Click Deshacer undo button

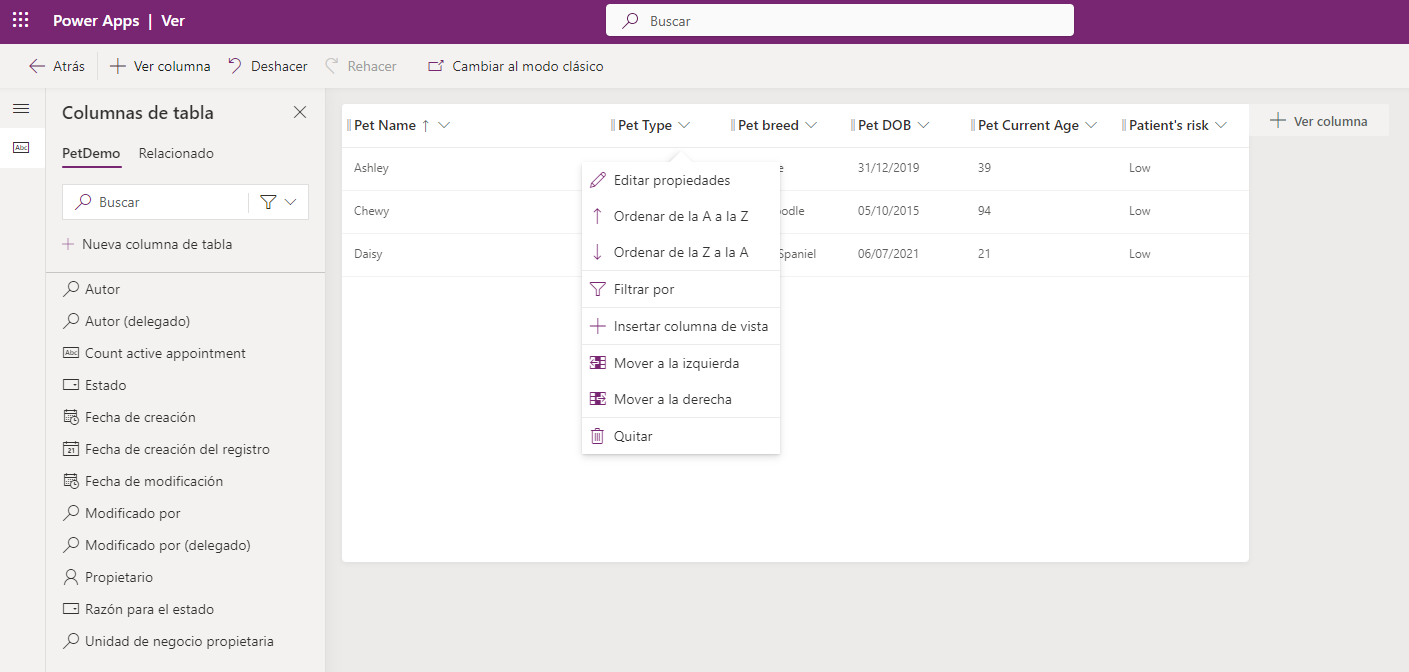(267, 66)
